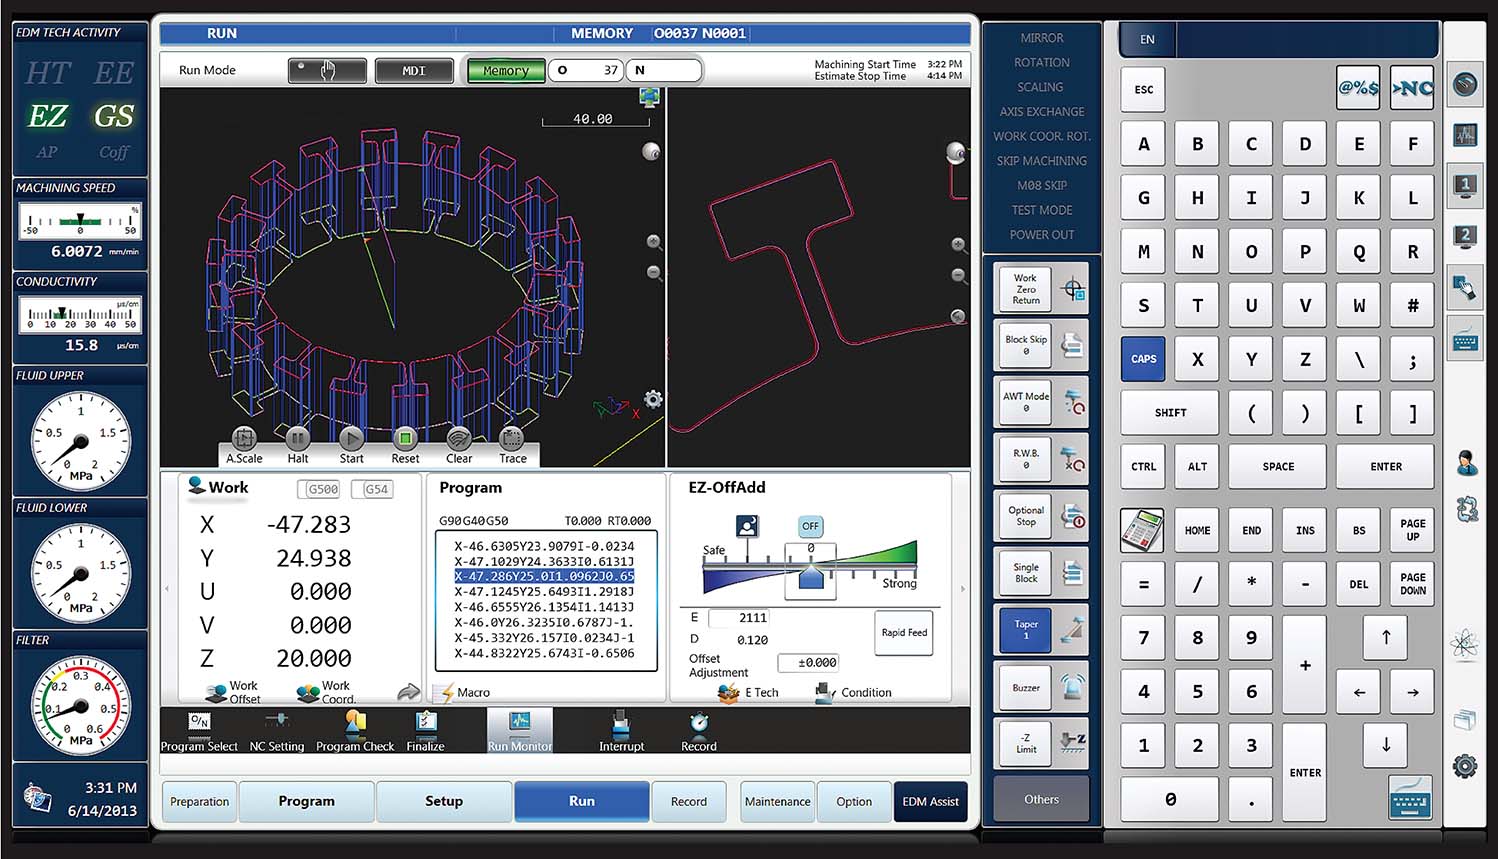Click the Offset Adjustment ±0.000 field
This screenshot has width=1498, height=859.
pyautogui.click(x=809, y=662)
